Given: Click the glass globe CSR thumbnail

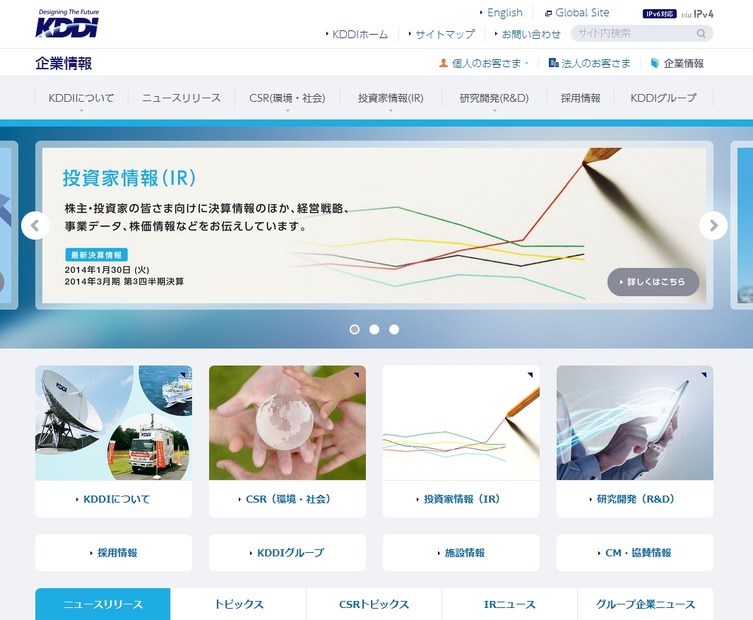Looking at the screenshot, I should (x=287, y=423).
